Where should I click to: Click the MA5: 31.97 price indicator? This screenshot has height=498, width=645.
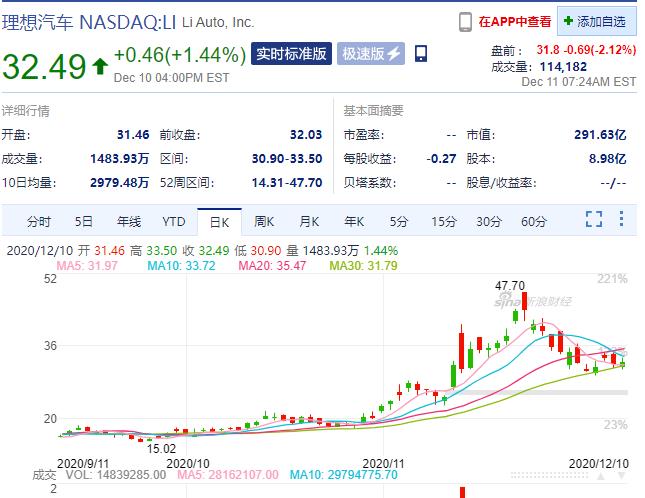(87, 266)
